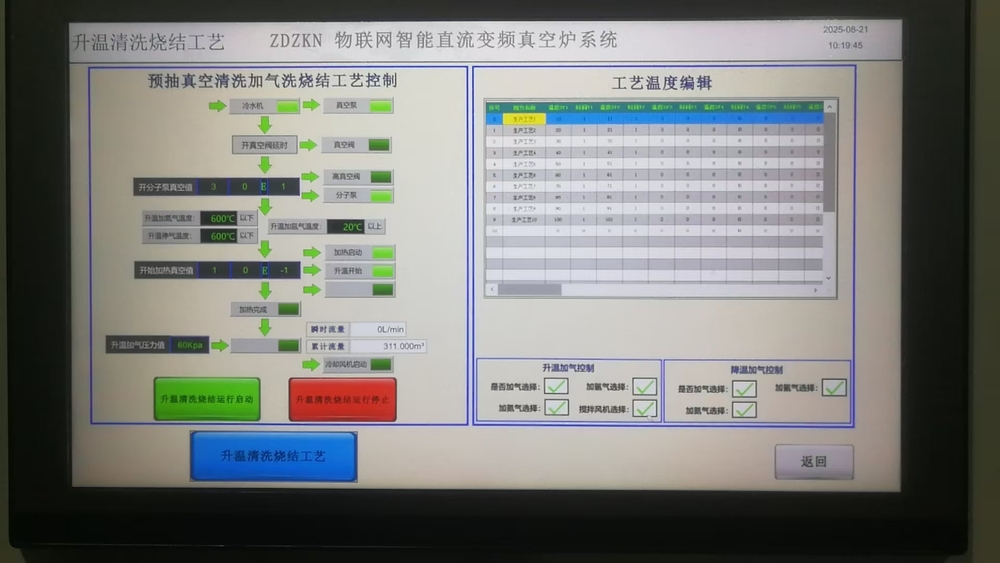Click the table's horizontal scrollbar thumb
Screen dimensions: 1000x563
[x=529, y=290]
